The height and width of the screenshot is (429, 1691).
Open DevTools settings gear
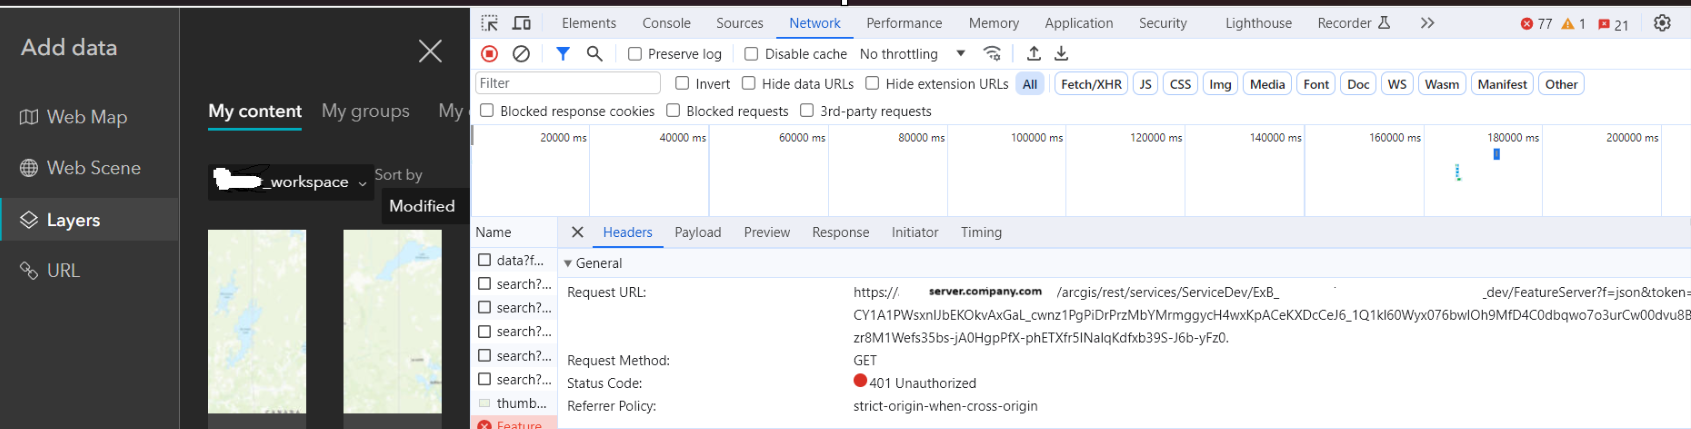coord(1662,23)
